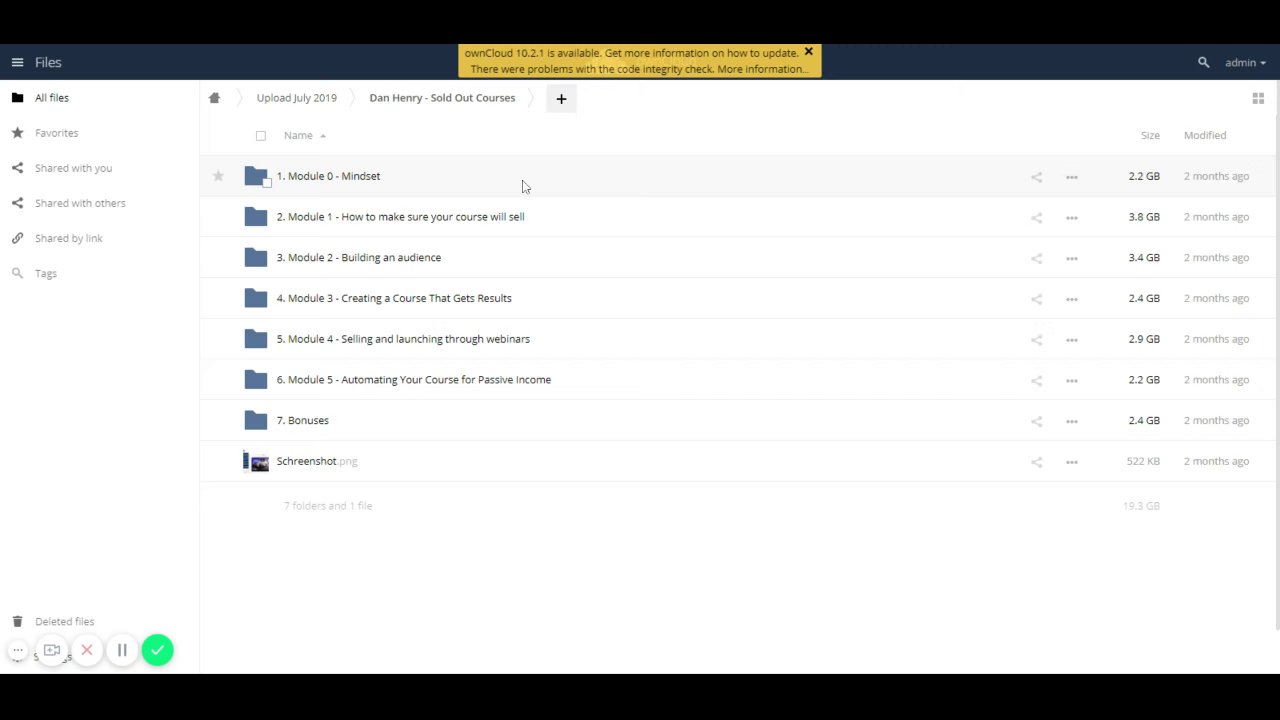The height and width of the screenshot is (720, 1280).
Task: Open the Schreenshot.png file
Action: tap(317, 461)
